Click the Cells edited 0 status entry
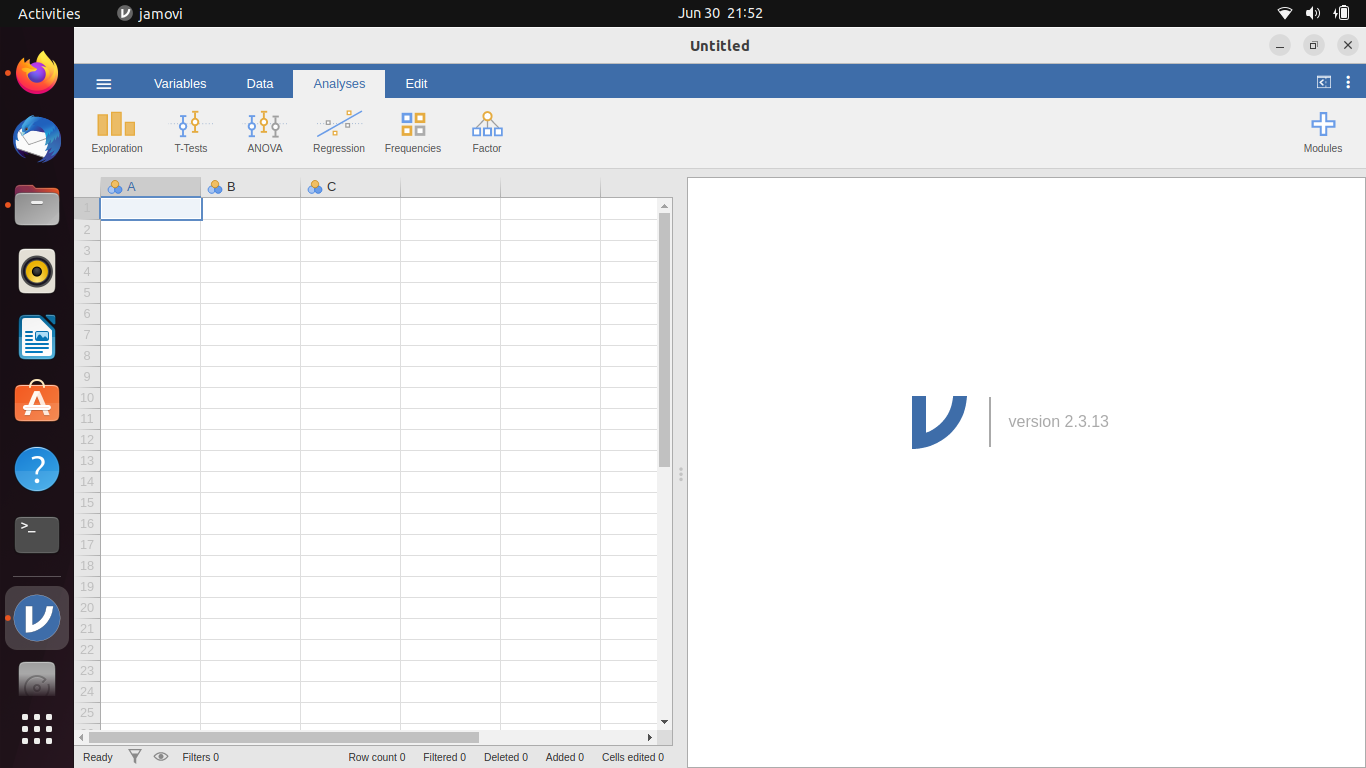Viewport: 1366px width, 768px height. 633,757
